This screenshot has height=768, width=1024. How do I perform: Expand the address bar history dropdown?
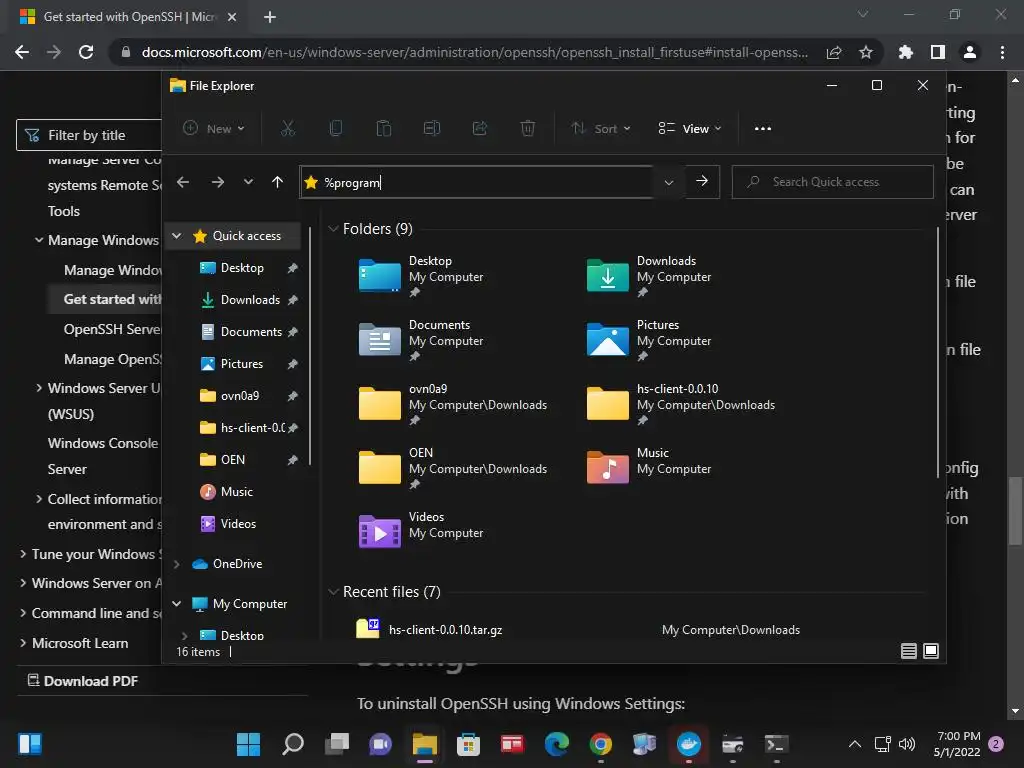pyautogui.click(x=669, y=182)
